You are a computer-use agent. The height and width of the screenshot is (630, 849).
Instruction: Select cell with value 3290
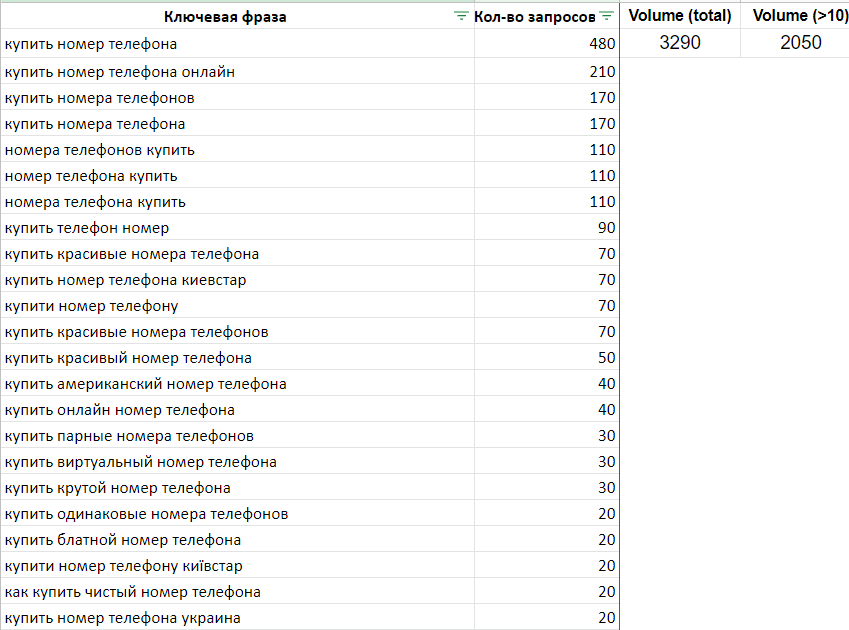pyautogui.click(x=680, y=43)
